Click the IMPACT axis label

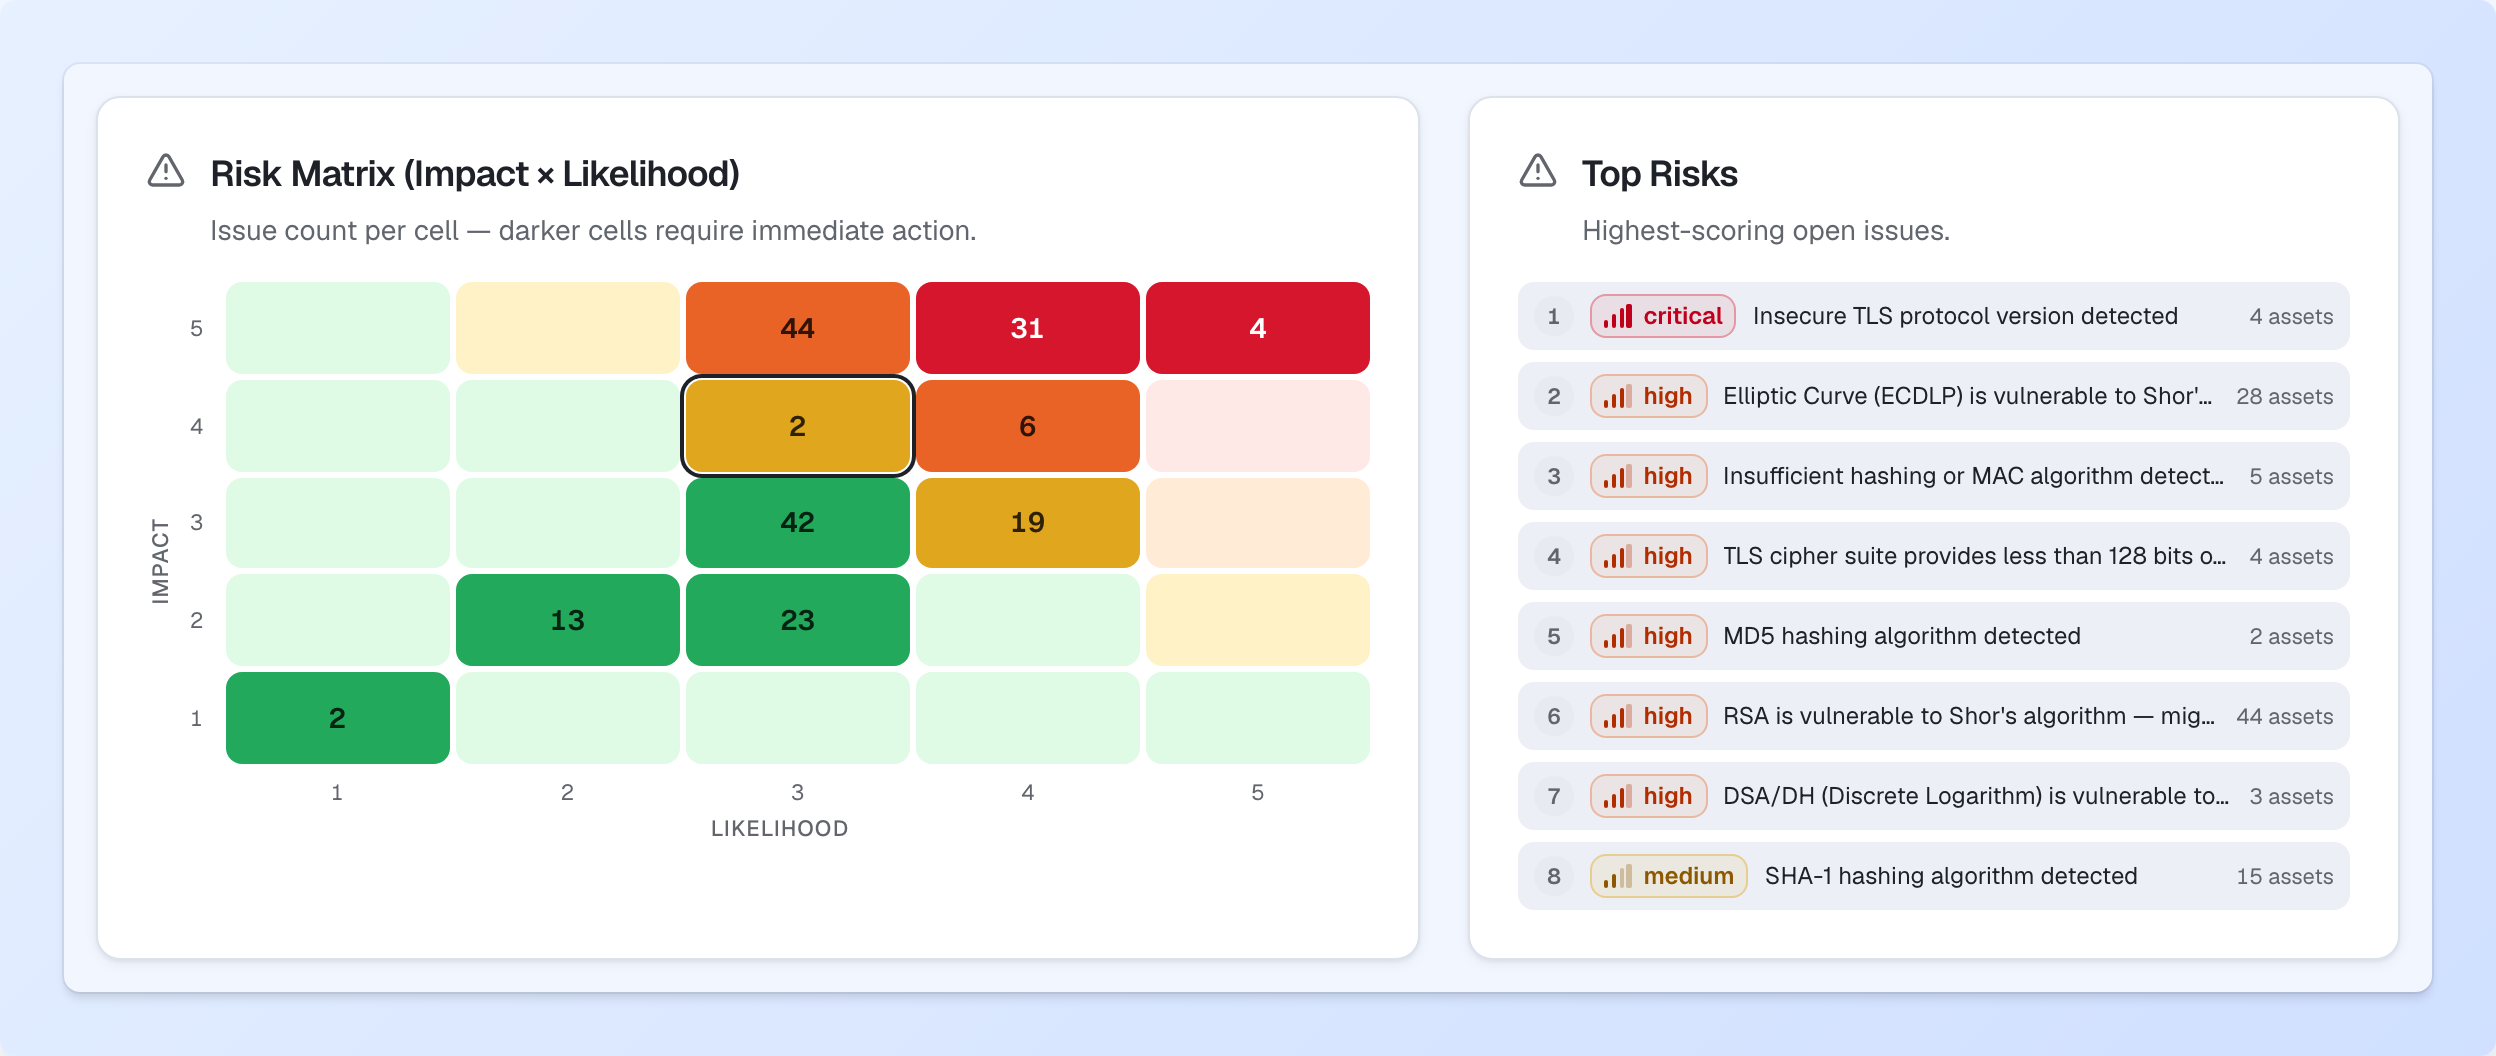(x=160, y=561)
